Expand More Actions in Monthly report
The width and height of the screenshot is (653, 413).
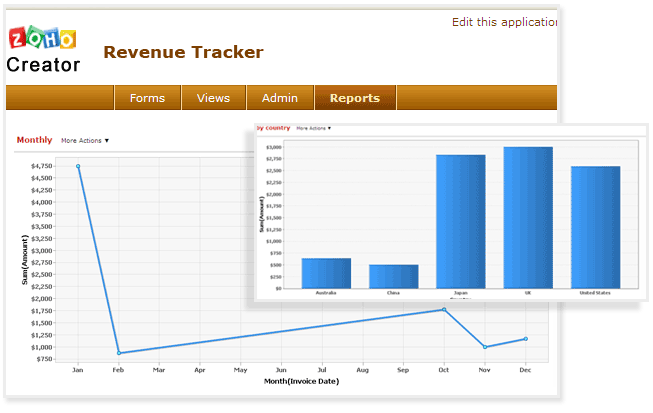85,141
